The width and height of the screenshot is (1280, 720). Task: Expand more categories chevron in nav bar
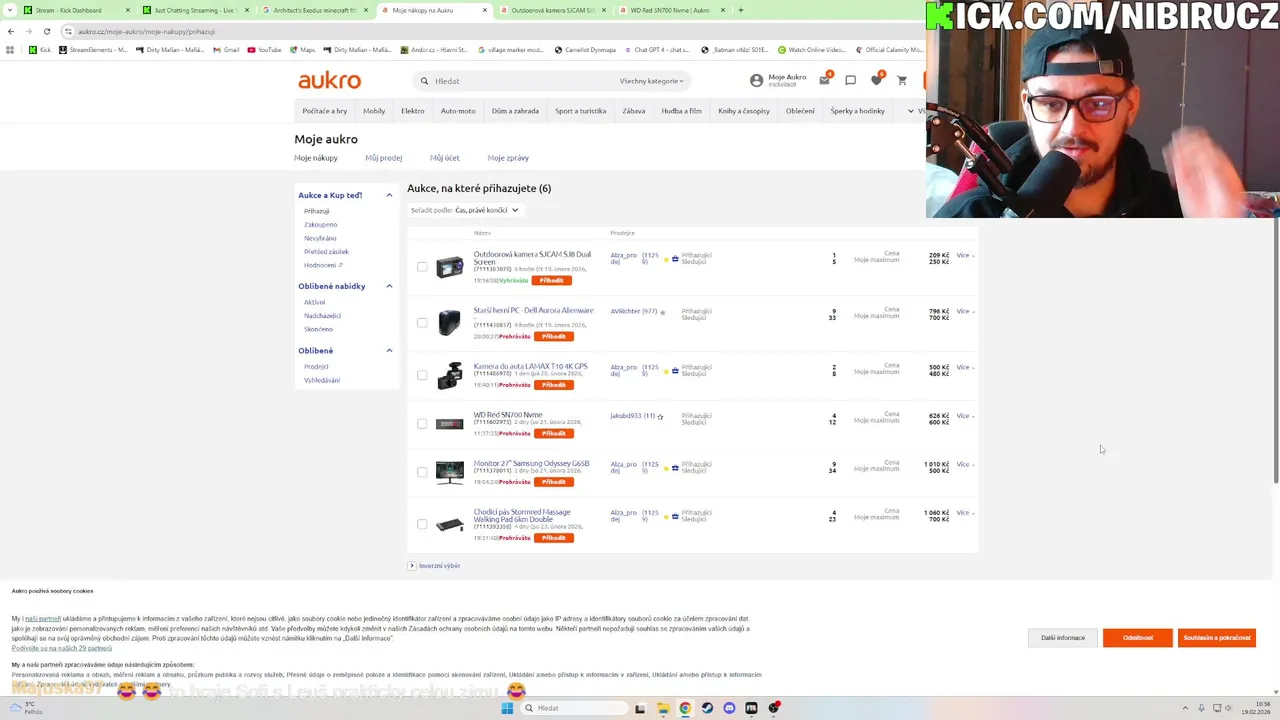pyautogui.click(x=910, y=111)
